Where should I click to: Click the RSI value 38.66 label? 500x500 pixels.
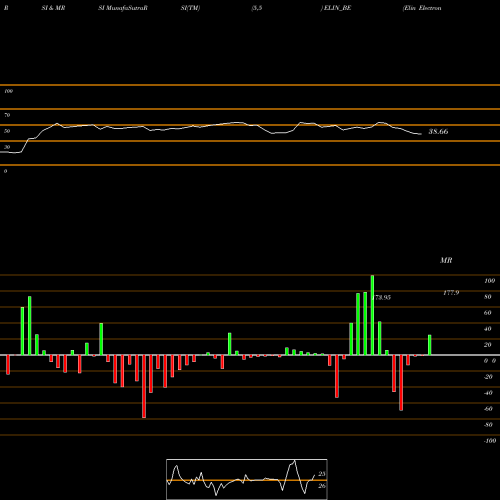click(438, 132)
